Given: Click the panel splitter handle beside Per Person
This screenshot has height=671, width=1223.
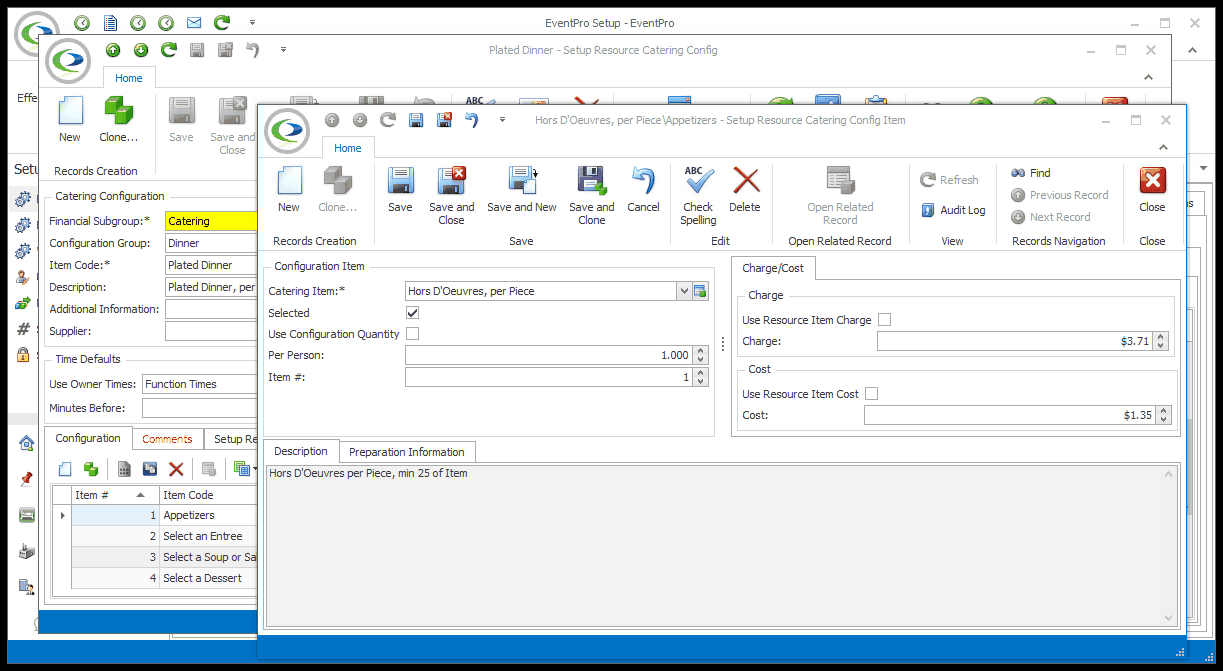Looking at the screenshot, I should click(723, 345).
